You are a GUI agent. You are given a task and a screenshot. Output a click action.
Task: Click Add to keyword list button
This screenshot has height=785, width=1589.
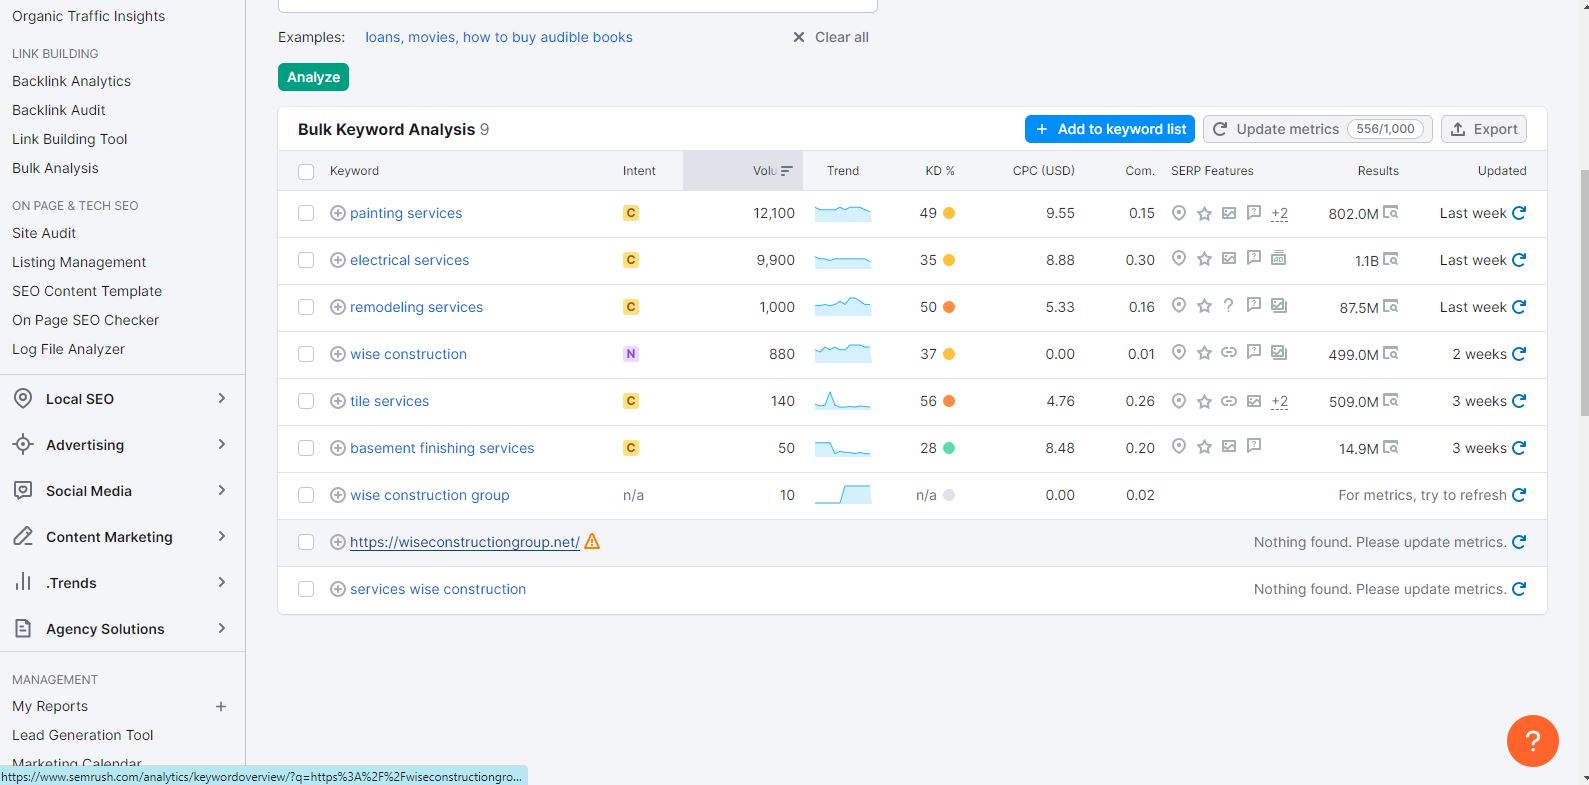click(1109, 129)
